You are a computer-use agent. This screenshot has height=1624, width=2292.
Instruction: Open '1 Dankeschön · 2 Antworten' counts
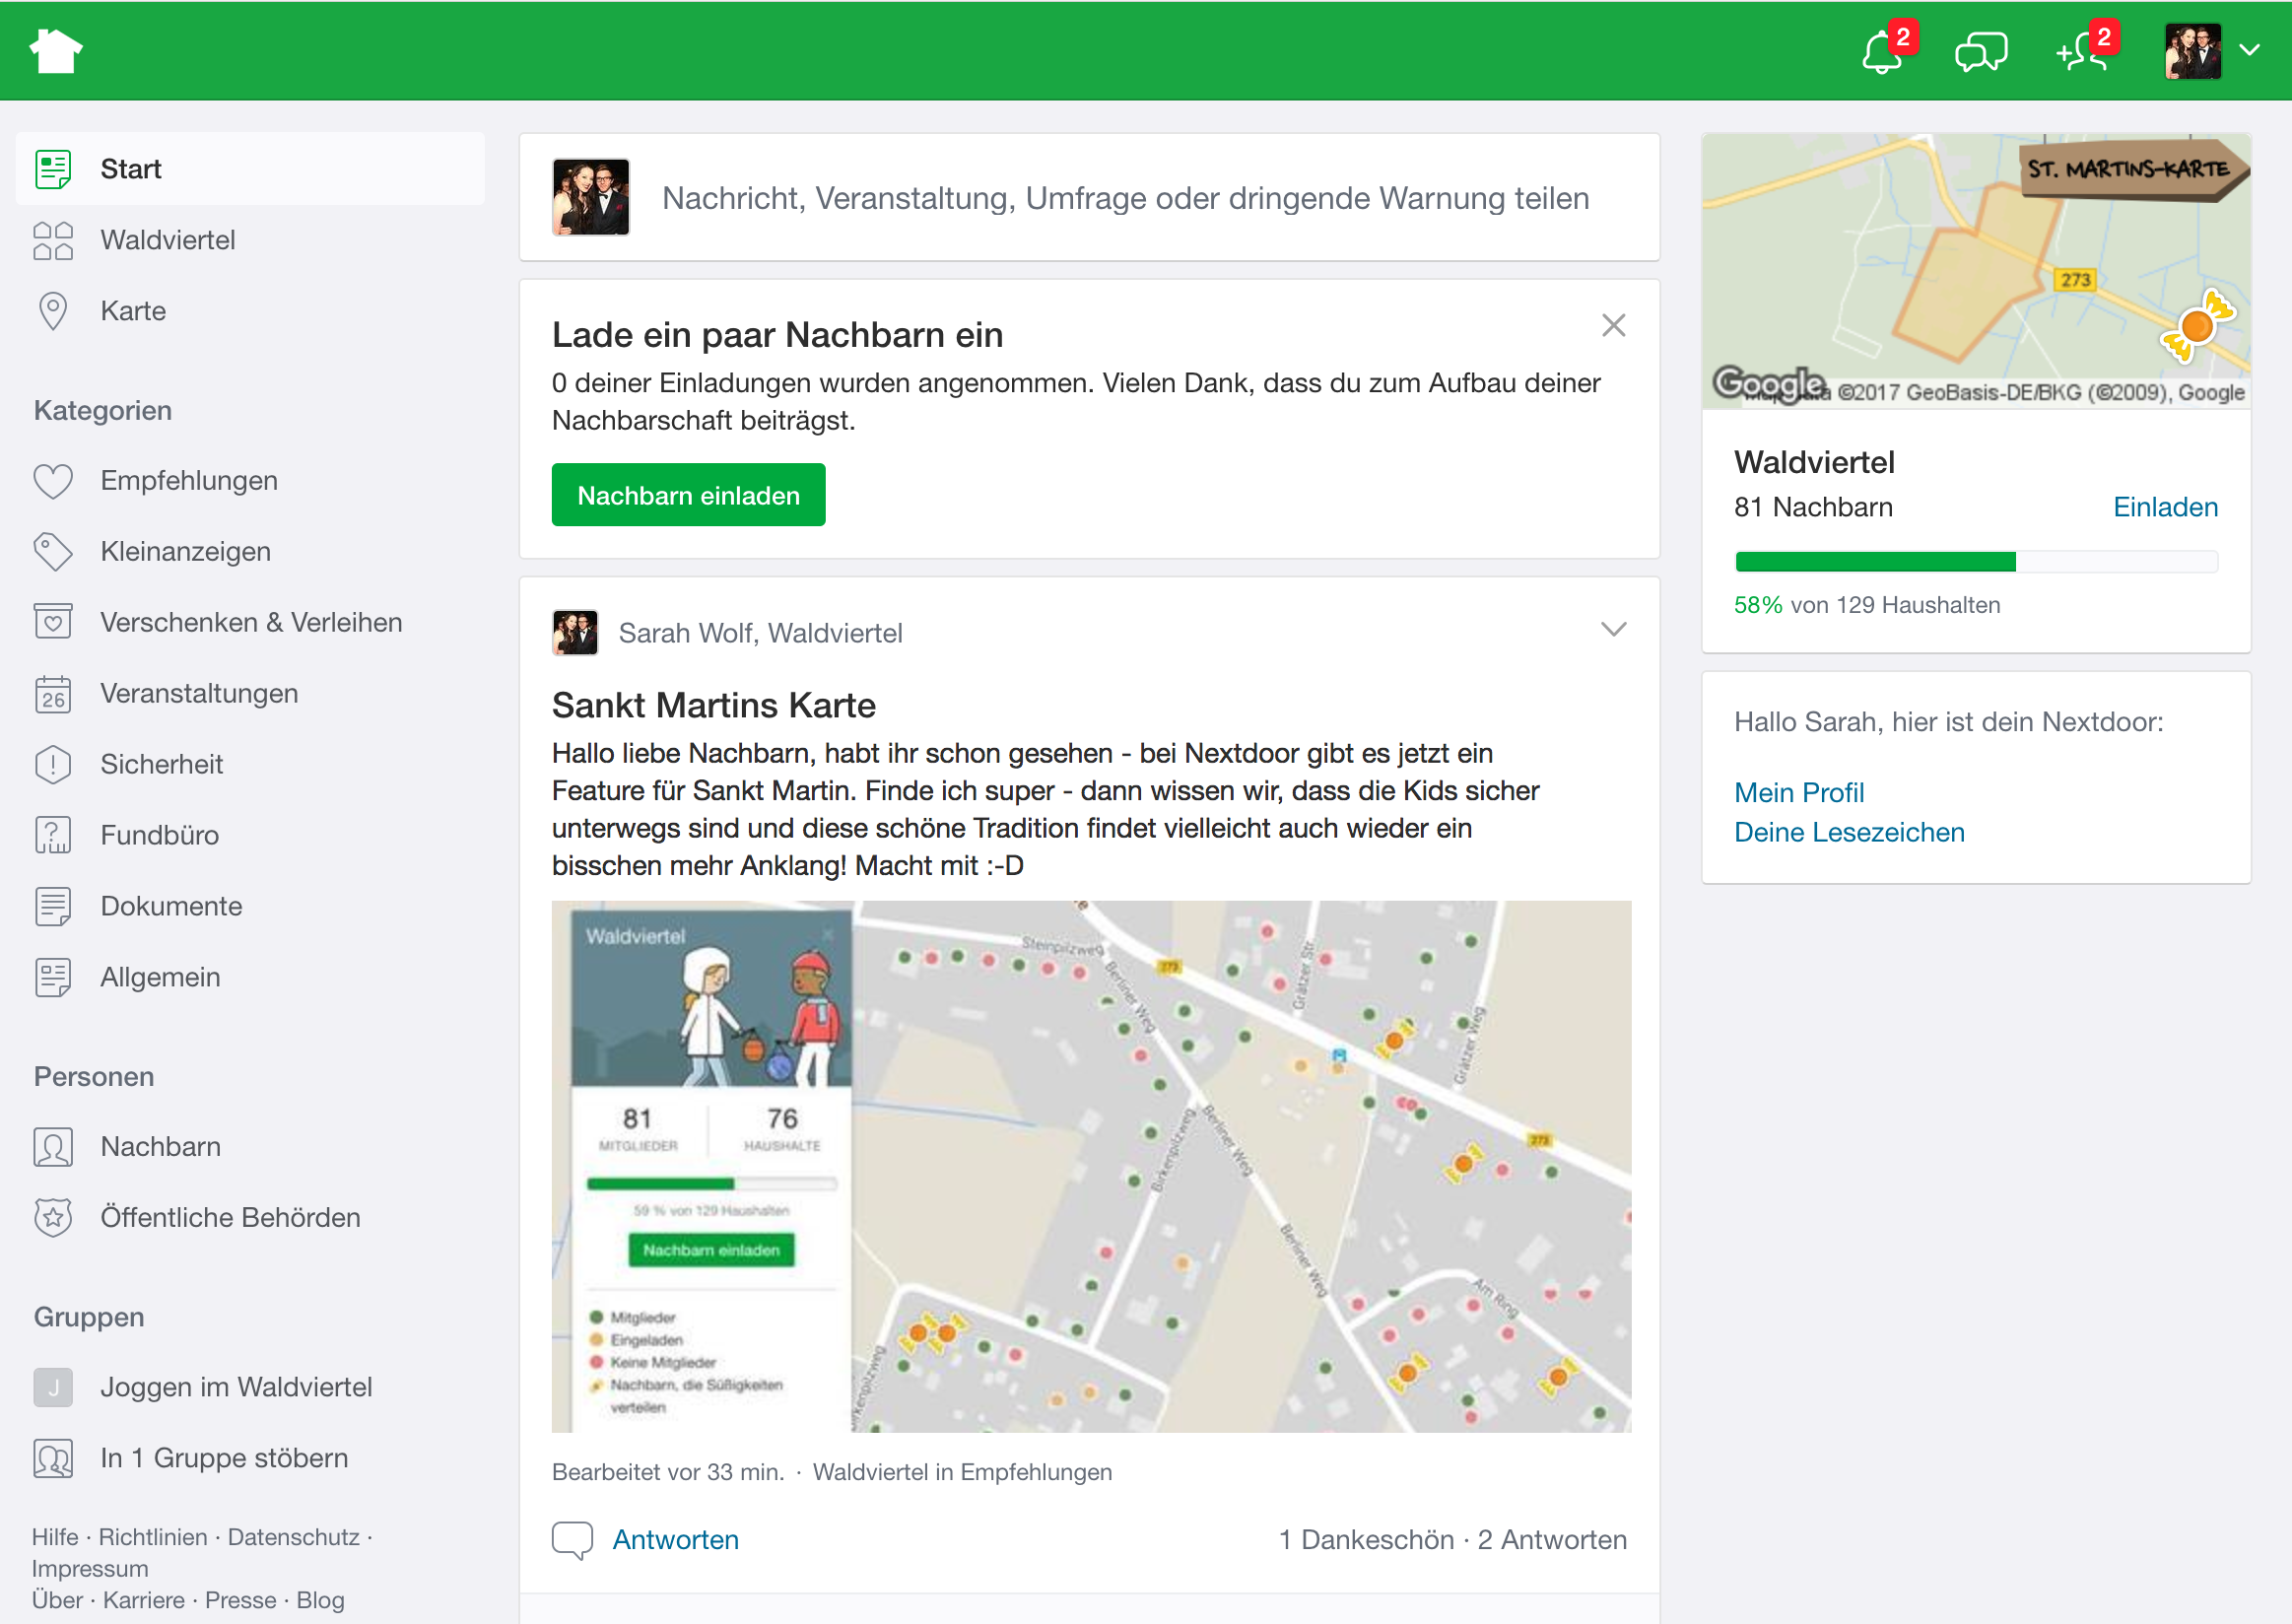pos(1452,1540)
